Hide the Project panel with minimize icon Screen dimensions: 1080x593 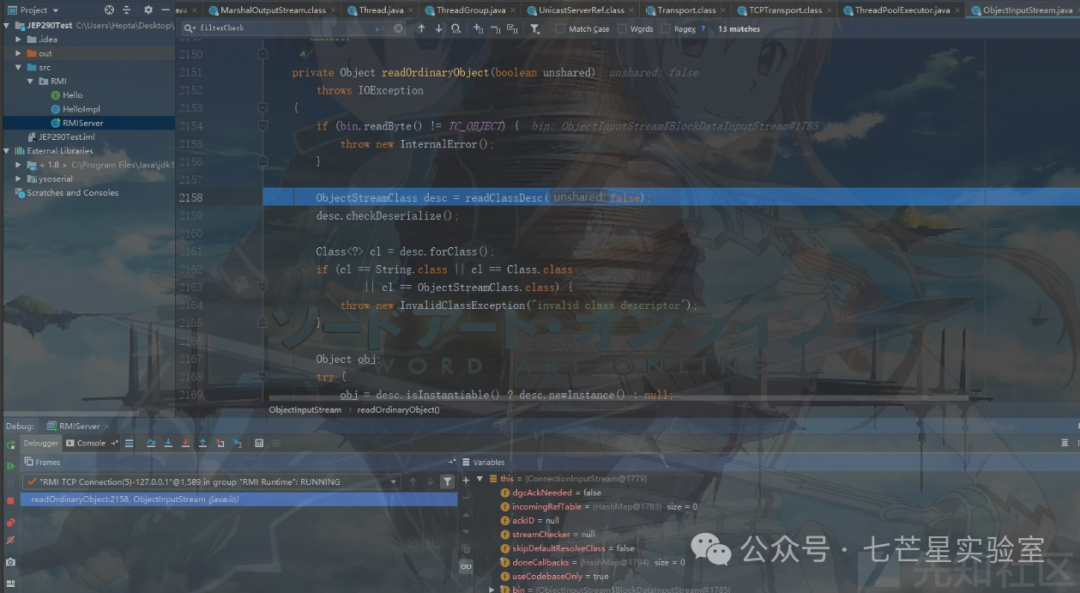[x=165, y=10]
